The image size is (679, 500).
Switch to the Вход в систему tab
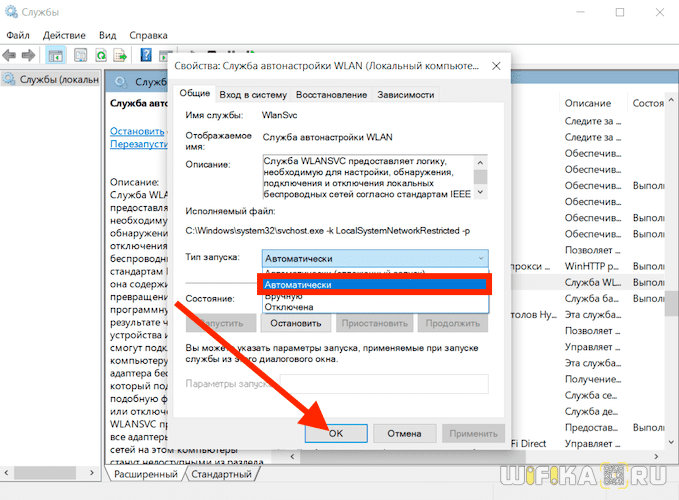pos(253,95)
